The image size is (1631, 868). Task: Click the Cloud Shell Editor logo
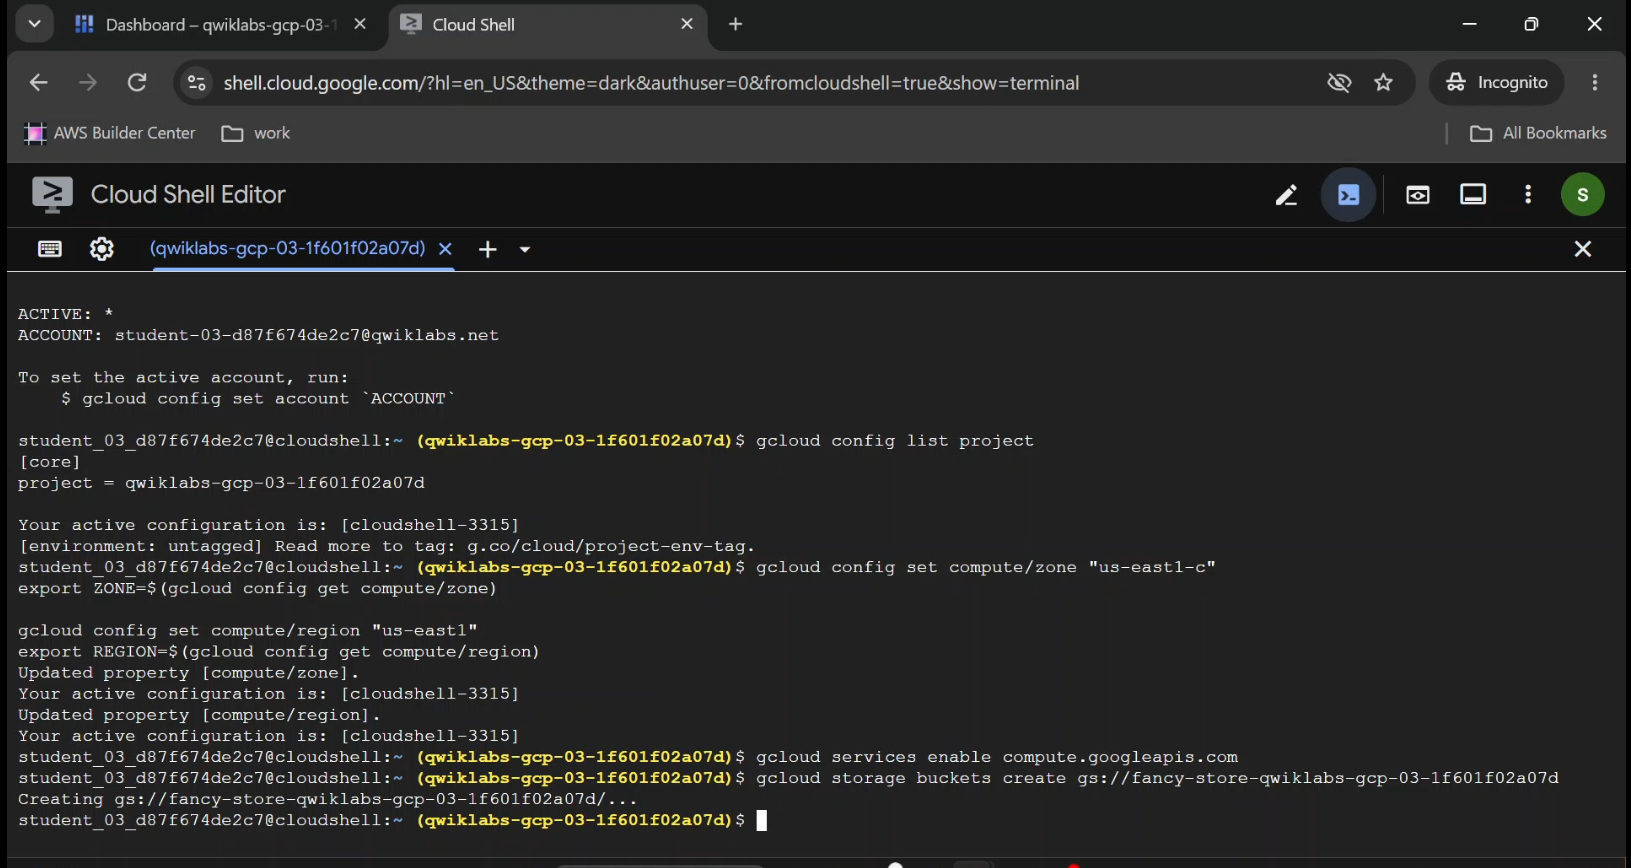click(52, 195)
